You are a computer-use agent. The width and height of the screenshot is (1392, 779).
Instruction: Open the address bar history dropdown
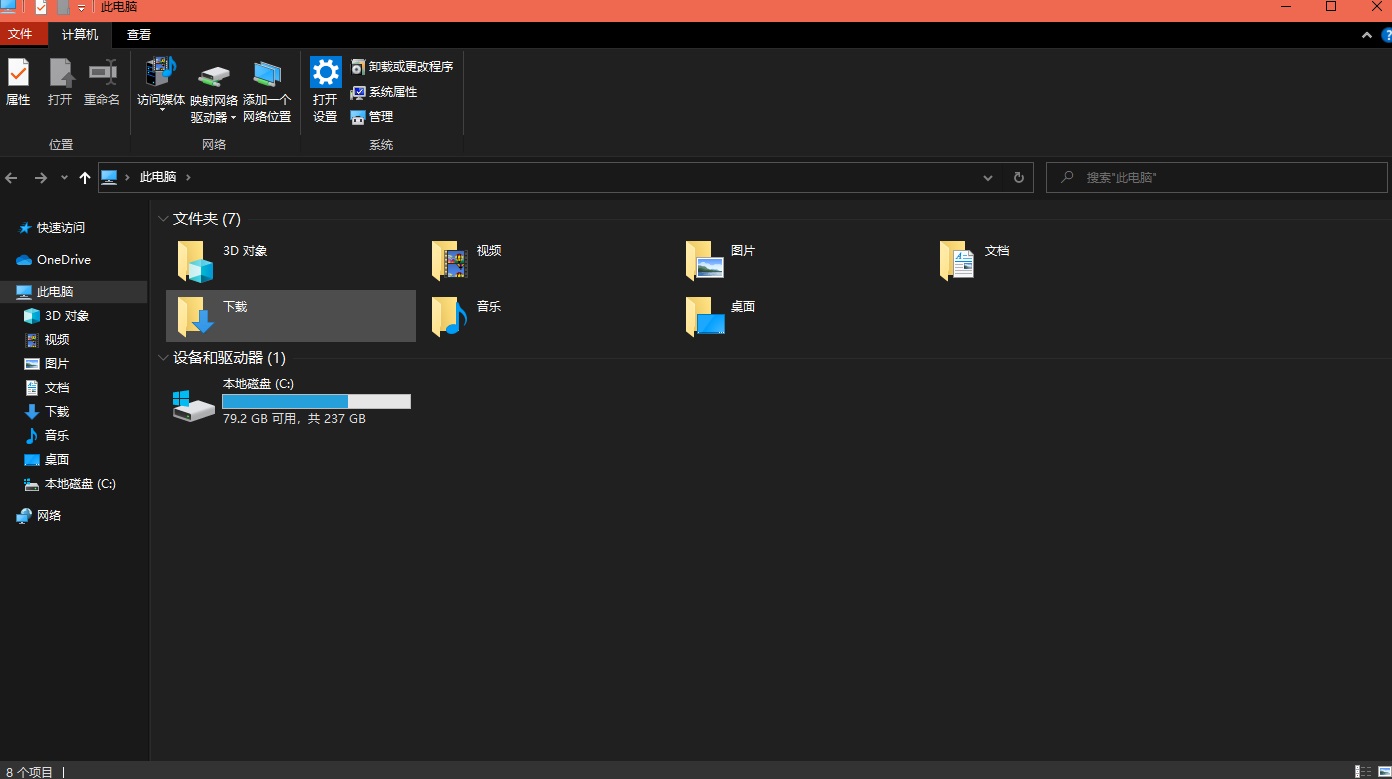[x=988, y=178]
